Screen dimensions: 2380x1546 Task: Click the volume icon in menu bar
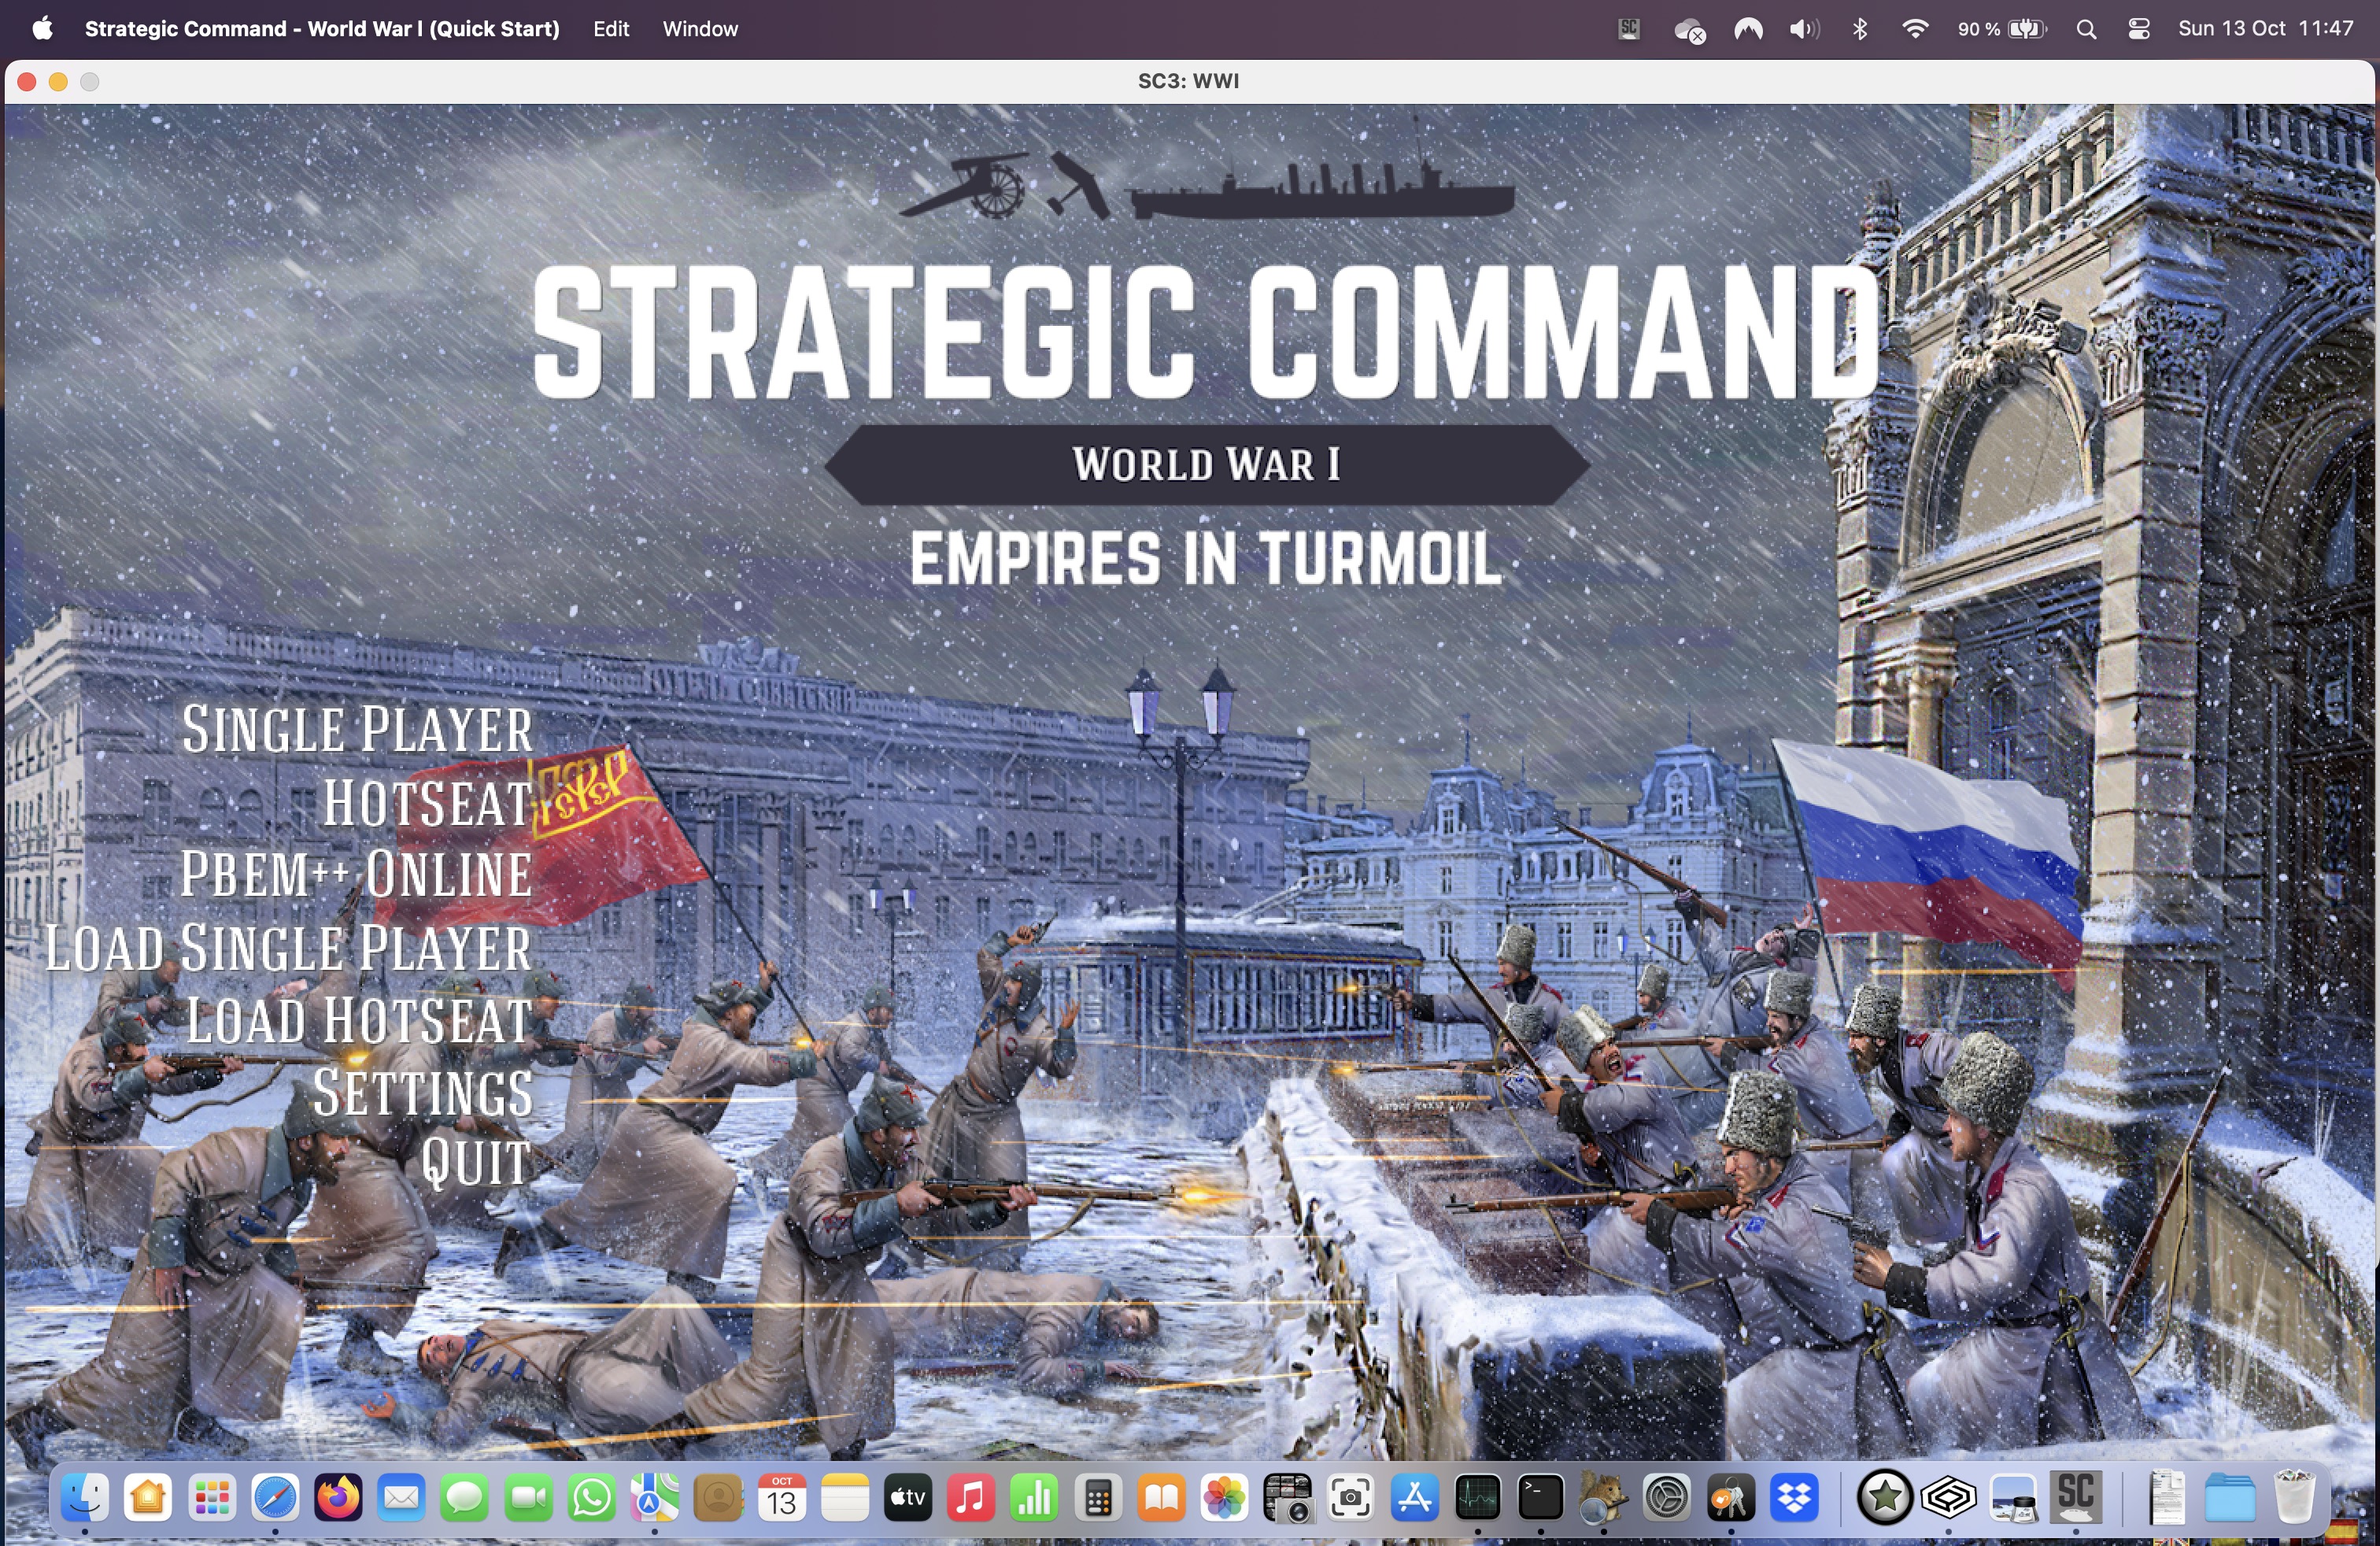click(x=1803, y=29)
